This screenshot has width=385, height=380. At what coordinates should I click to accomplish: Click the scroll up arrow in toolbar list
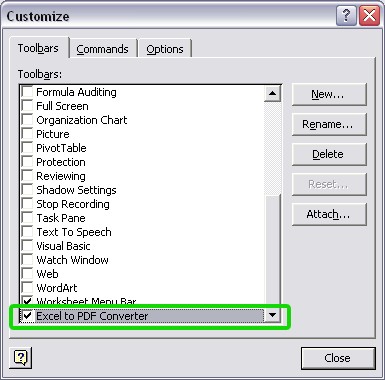(272, 93)
